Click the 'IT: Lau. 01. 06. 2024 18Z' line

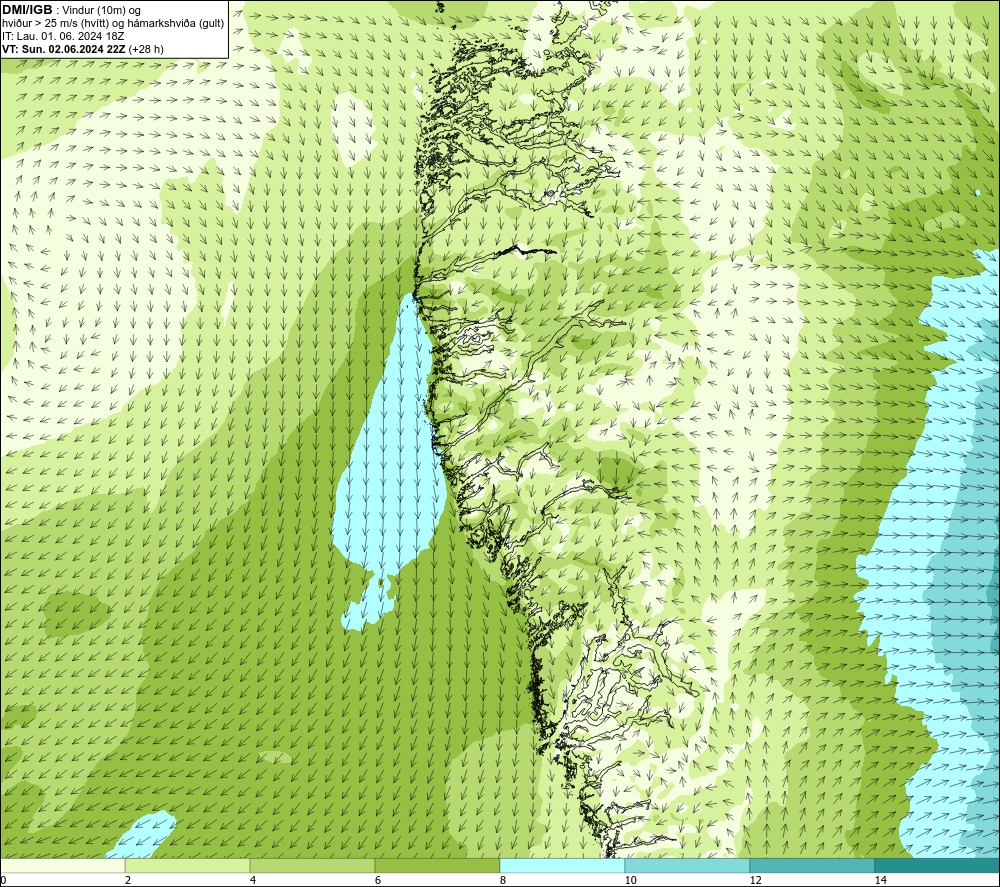[63, 36]
